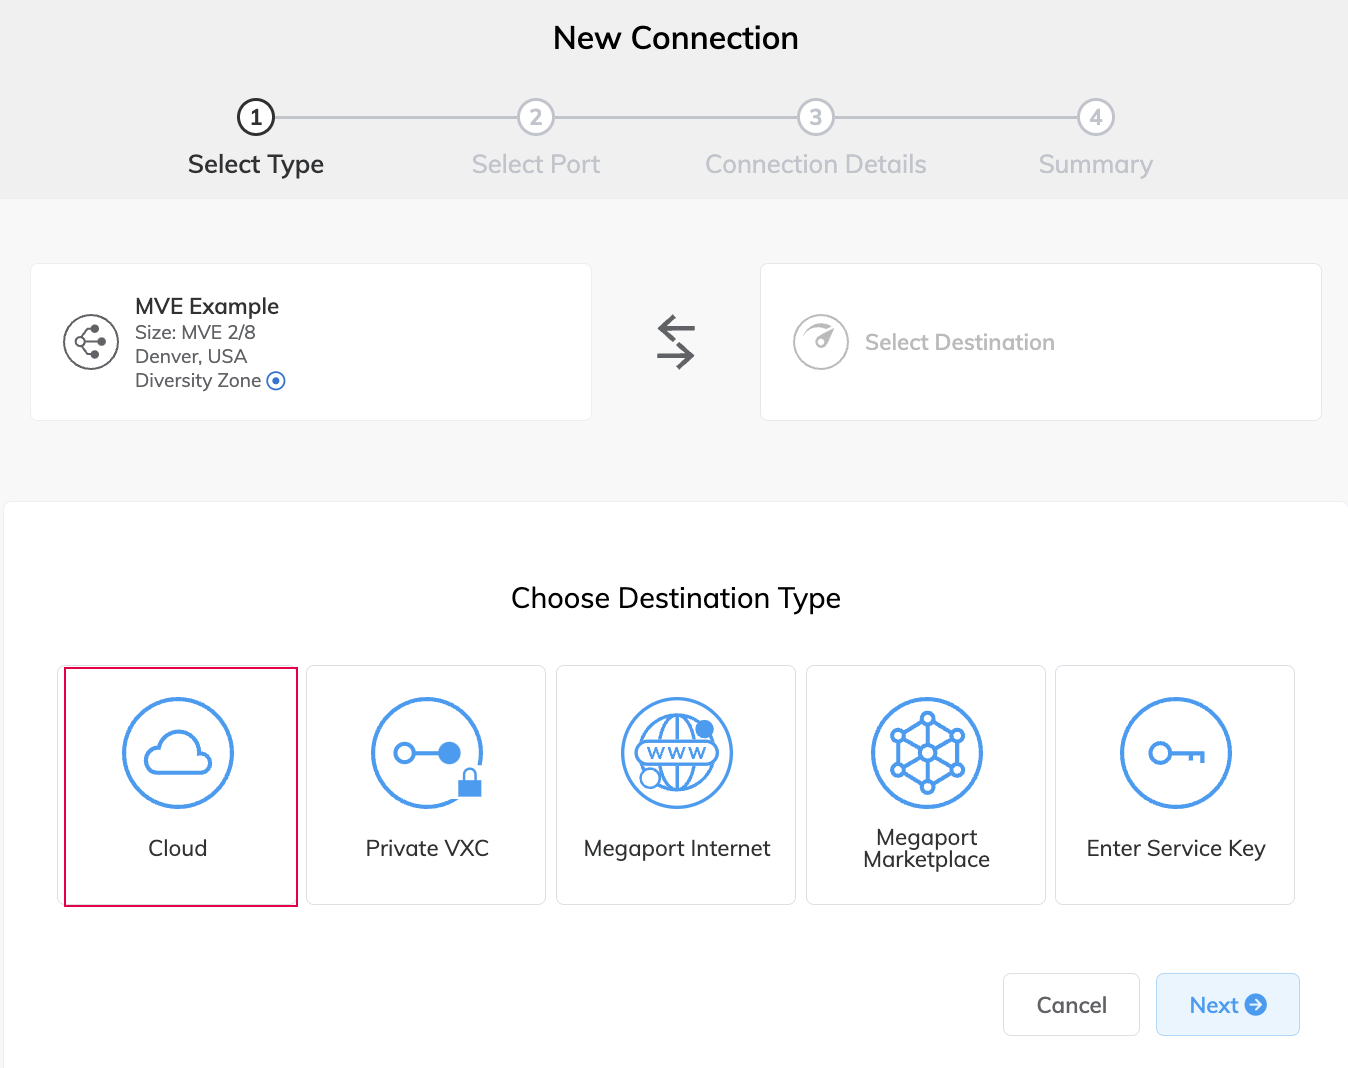The height and width of the screenshot is (1068, 1348).
Task: Cancel the new connection setup
Action: pyautogui.click(x=1071, y=1004)
